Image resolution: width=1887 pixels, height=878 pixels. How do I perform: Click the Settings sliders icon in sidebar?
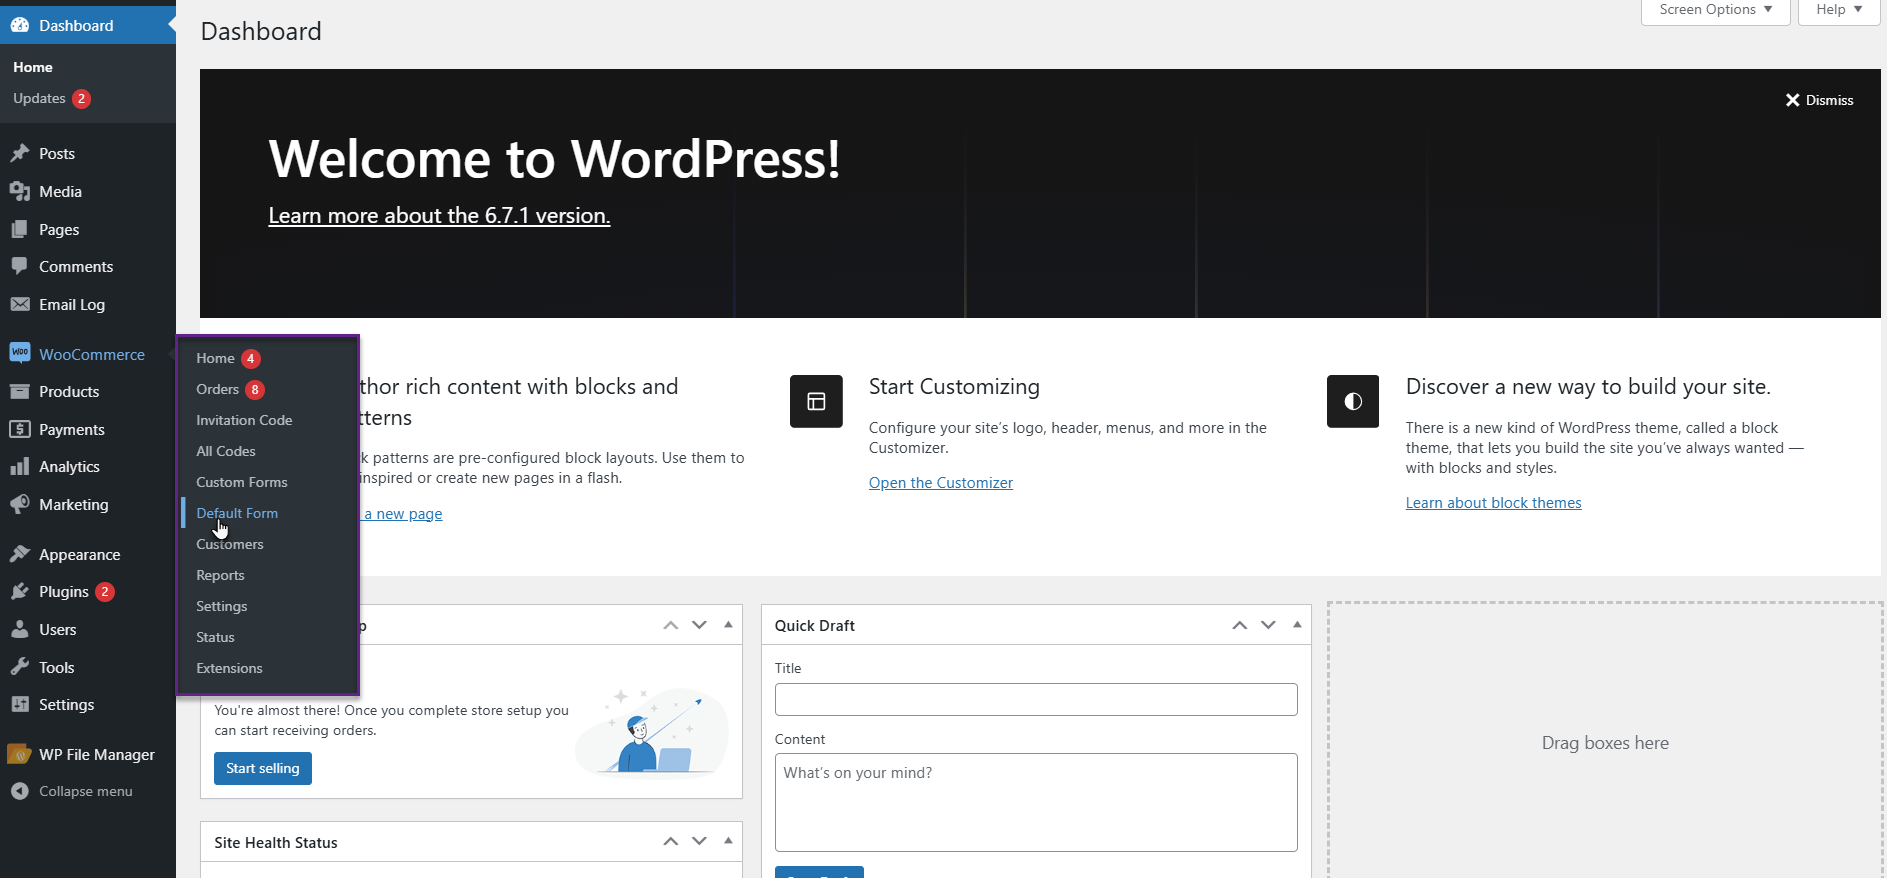[20, 704]
